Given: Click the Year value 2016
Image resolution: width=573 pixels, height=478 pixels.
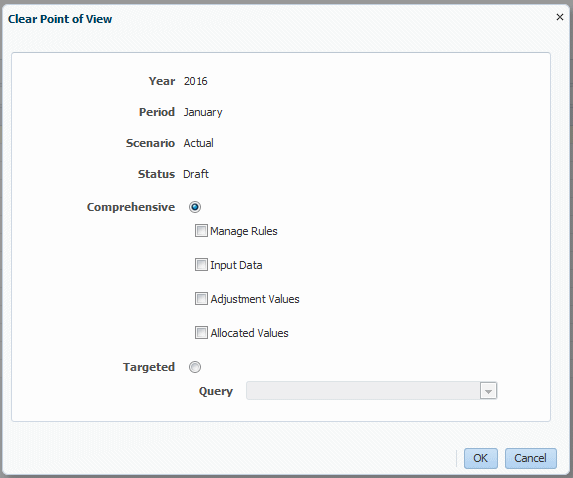Looking at the screenshot, I should [x=196, y=81].
